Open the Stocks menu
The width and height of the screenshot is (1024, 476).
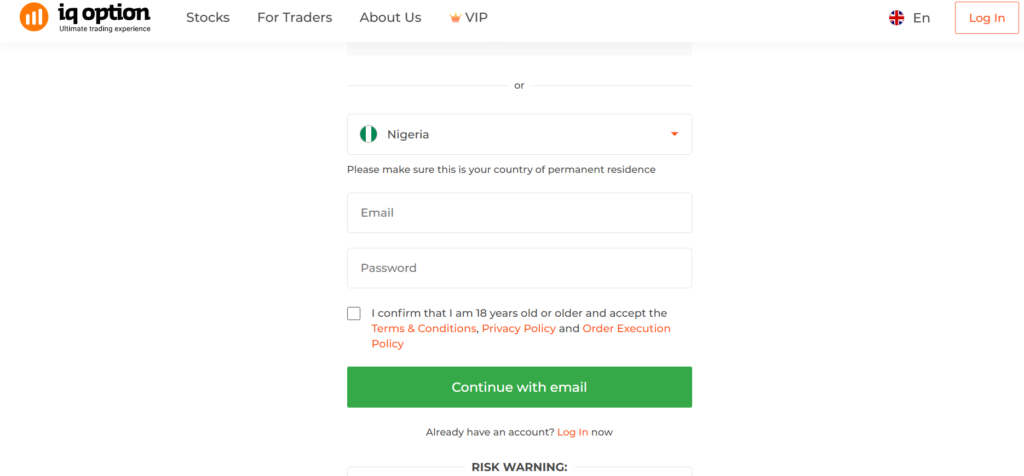(x=208, y=18)
